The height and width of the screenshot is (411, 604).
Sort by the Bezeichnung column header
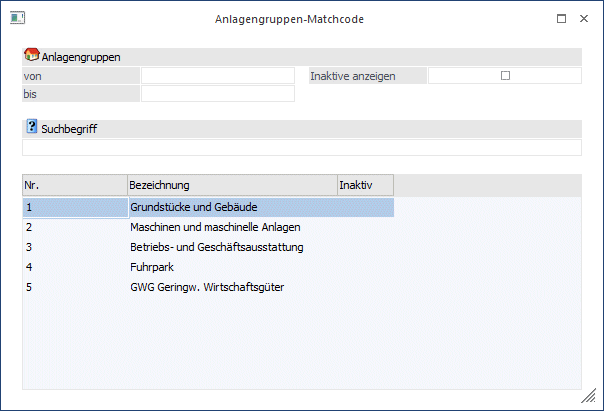(231, 185)
